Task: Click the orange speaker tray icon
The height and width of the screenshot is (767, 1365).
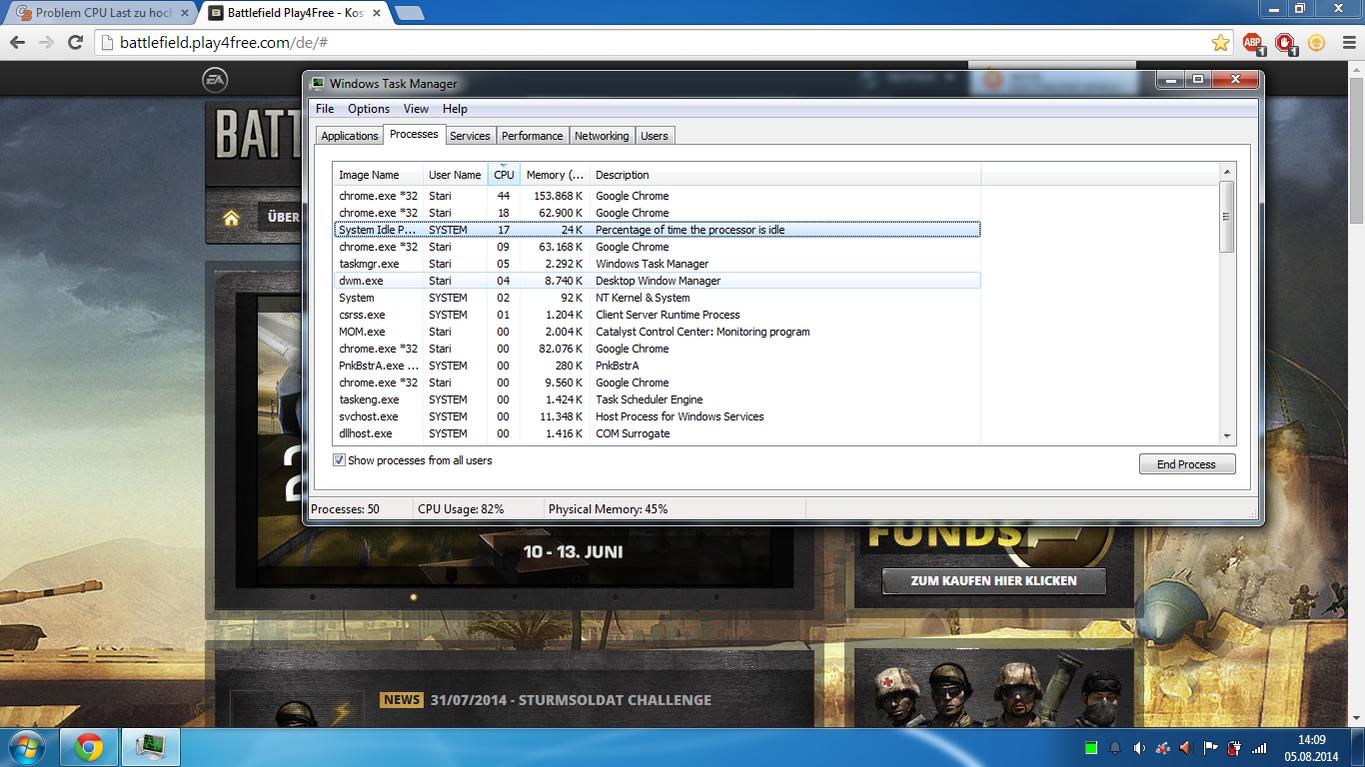Action: (1187, 747)
